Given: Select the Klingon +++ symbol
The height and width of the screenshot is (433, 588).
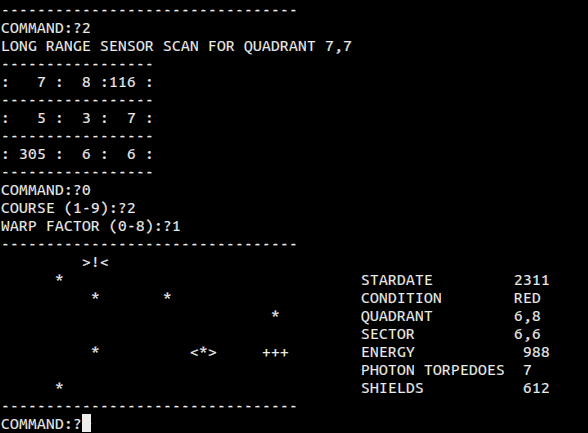Looking at the screenshot, I should coord(275,353).
